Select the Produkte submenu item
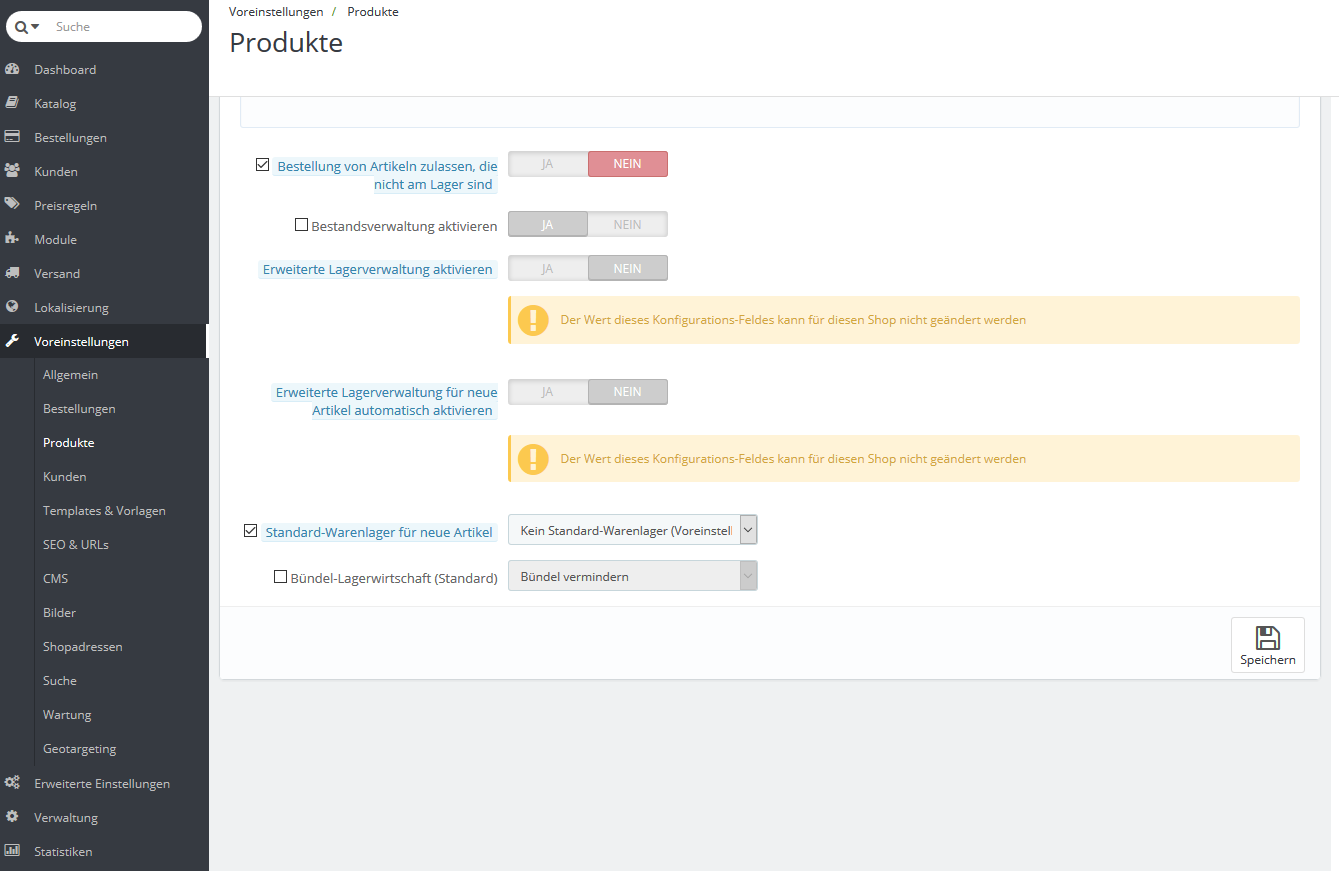This screenshot has height=871, width=1339. click(68, 443)
